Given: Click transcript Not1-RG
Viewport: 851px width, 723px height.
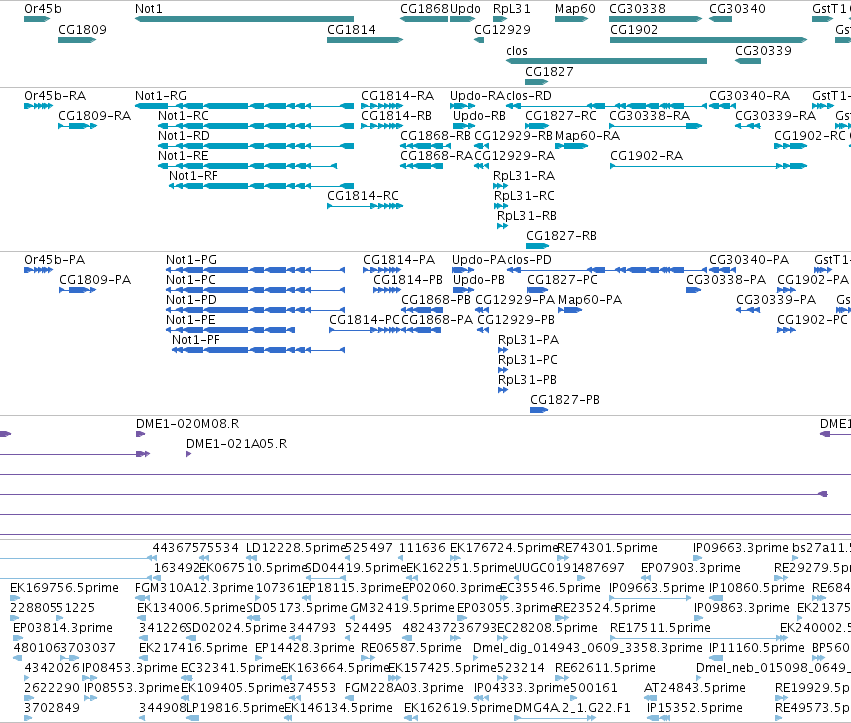Looking at the screenshot, I should (x=161, y=96).
